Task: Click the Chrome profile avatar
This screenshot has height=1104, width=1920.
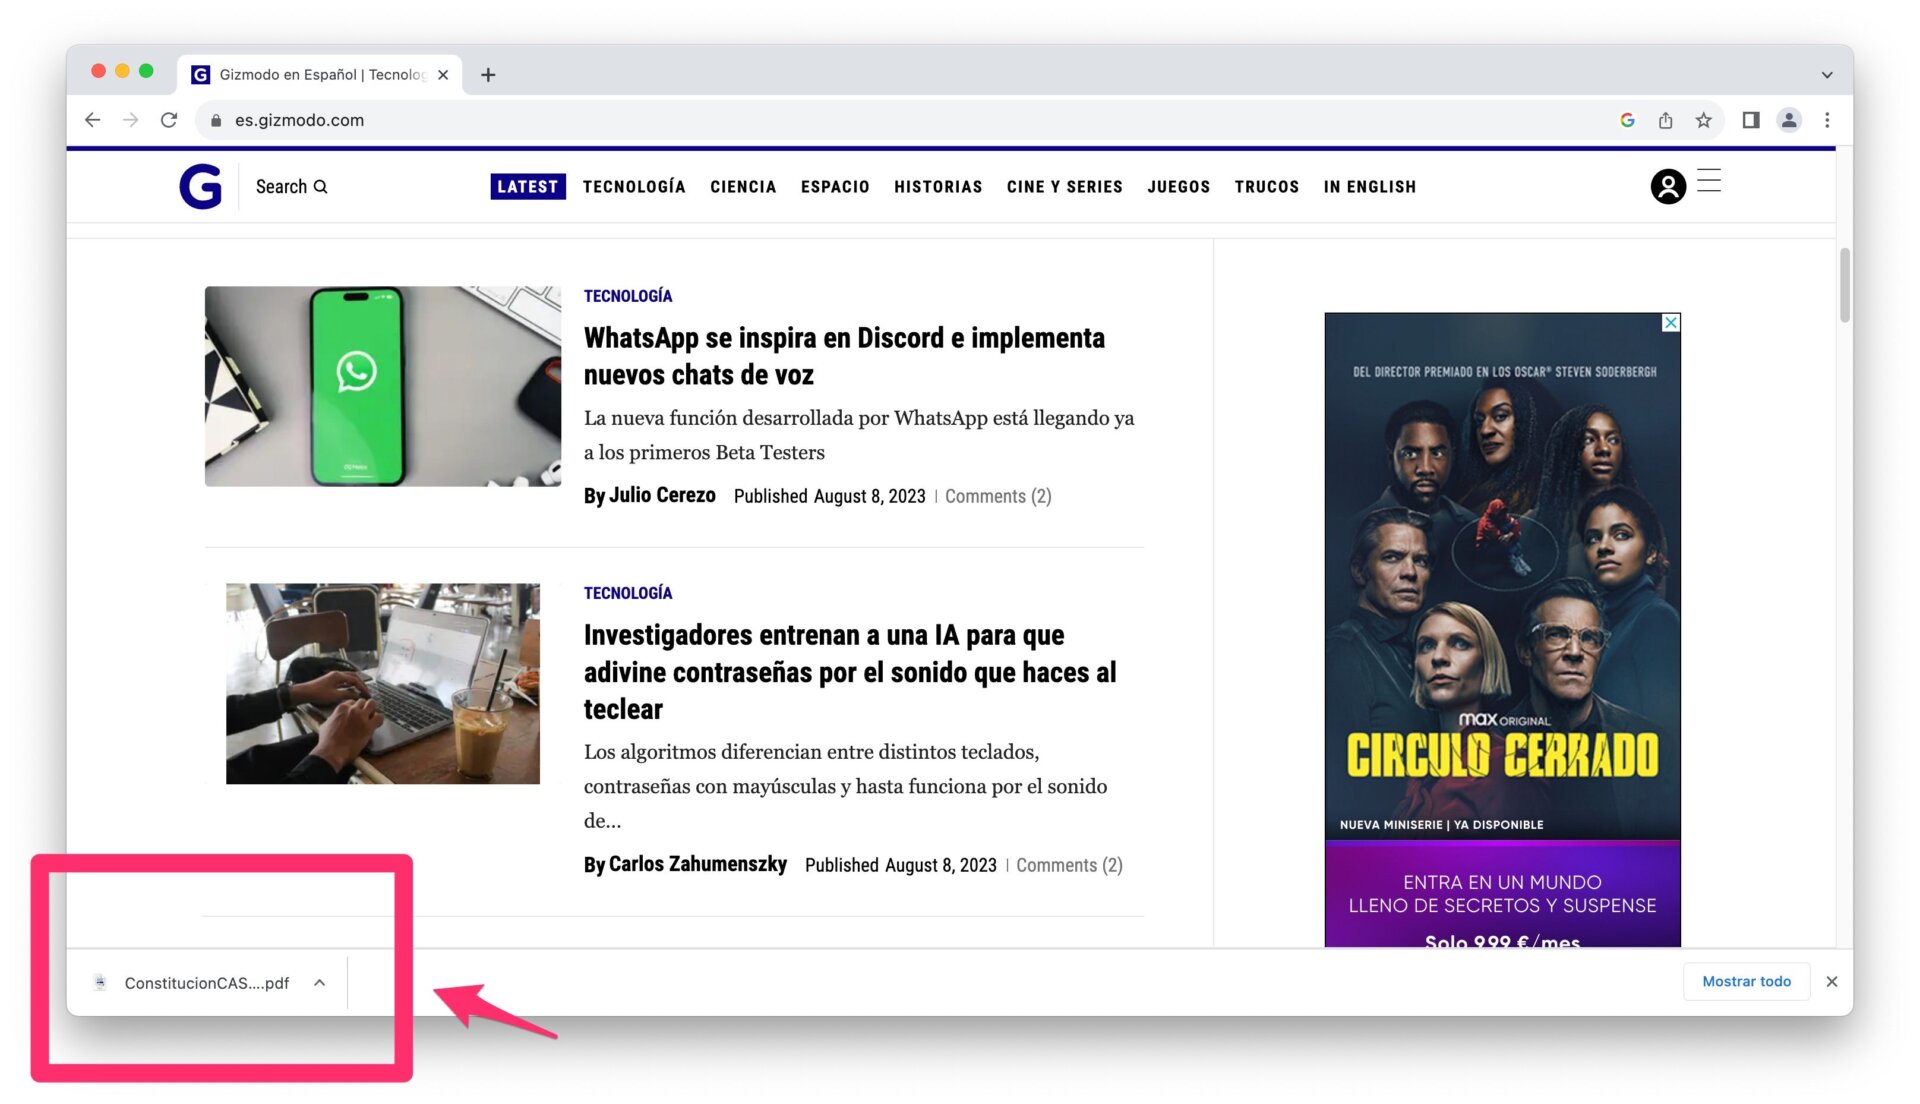Action: [x=1788, y=120]
